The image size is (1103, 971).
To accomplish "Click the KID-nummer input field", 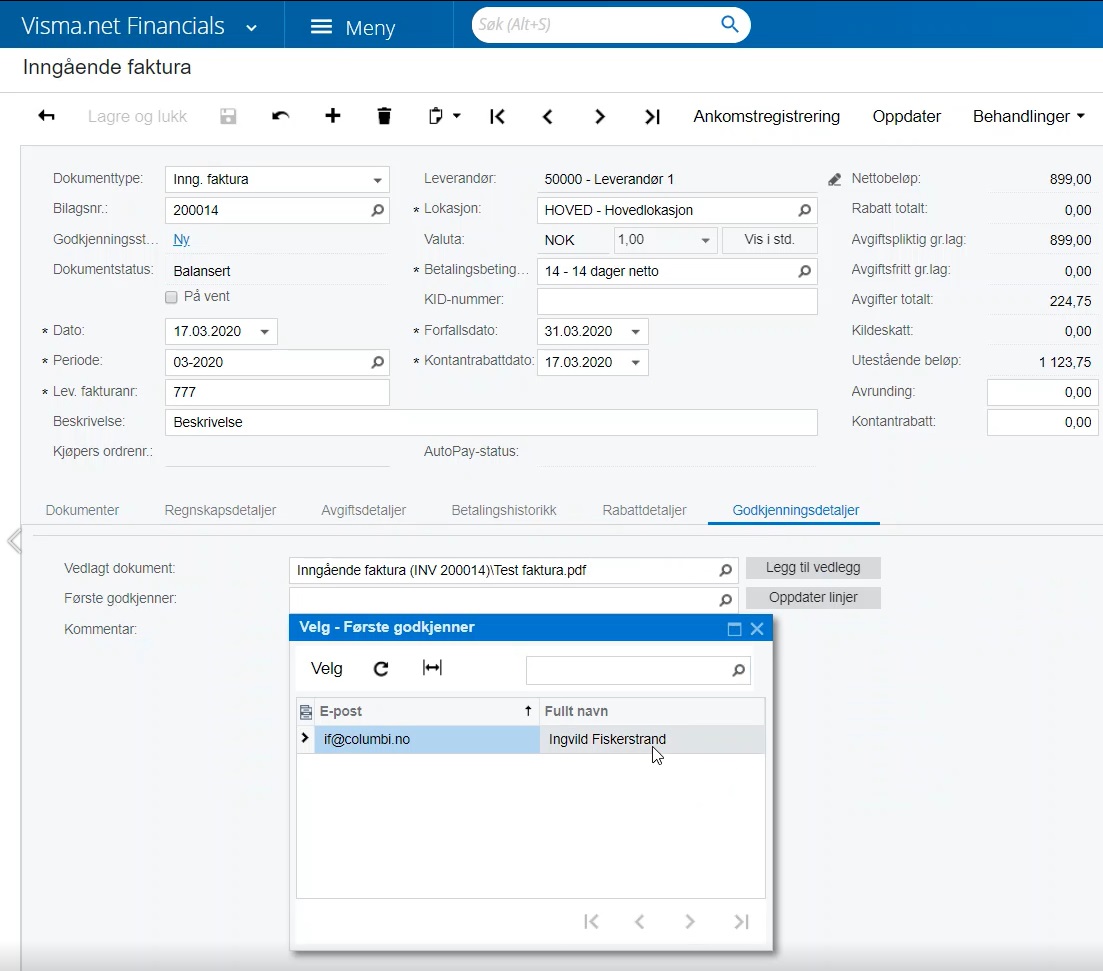I will (677, 301).
